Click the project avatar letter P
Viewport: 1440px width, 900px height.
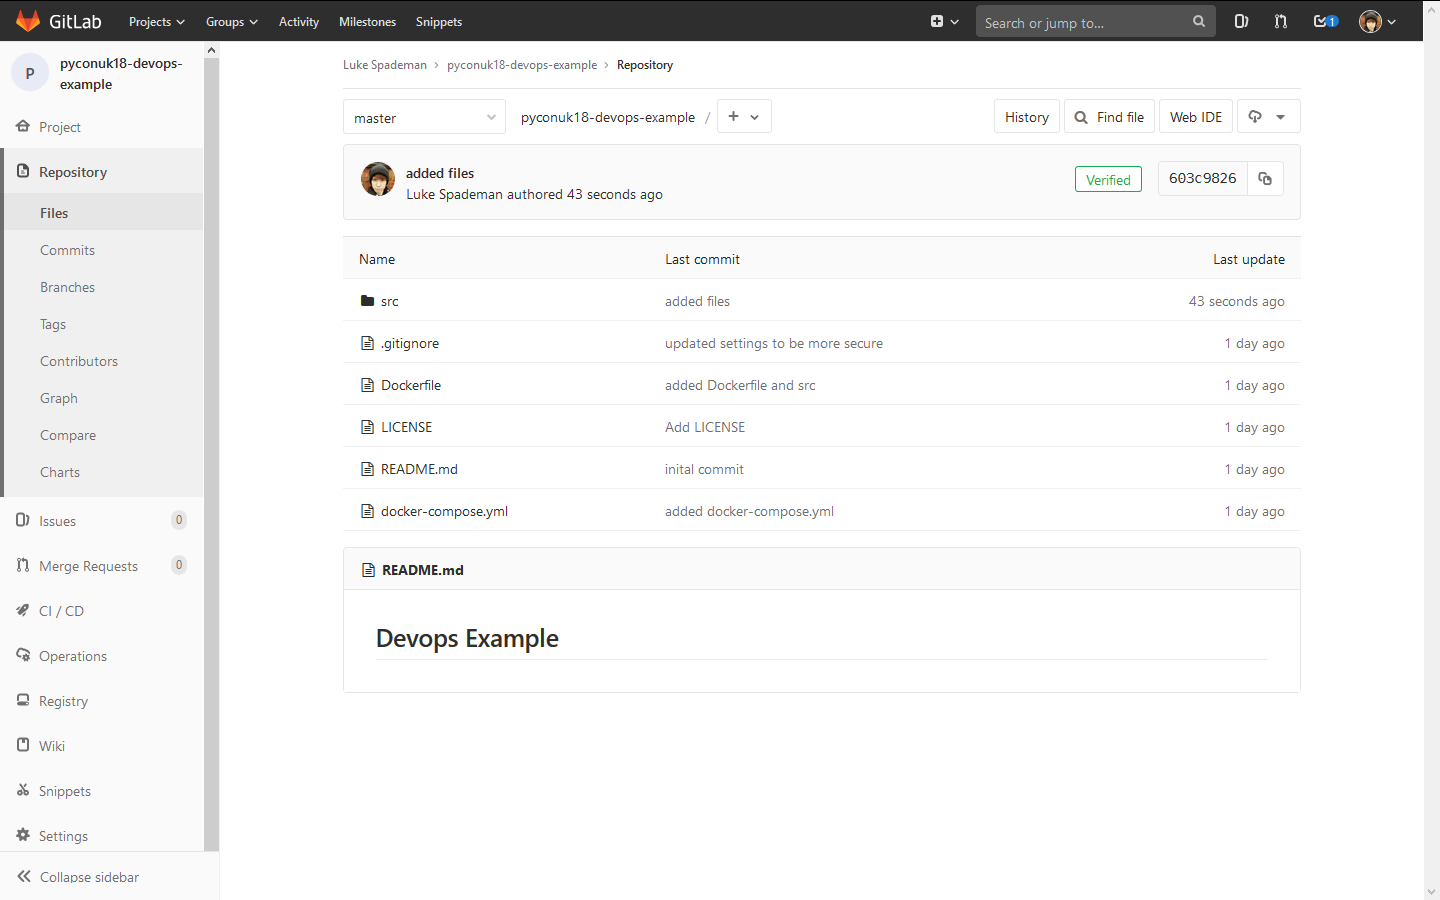click(x=30, y=73)
